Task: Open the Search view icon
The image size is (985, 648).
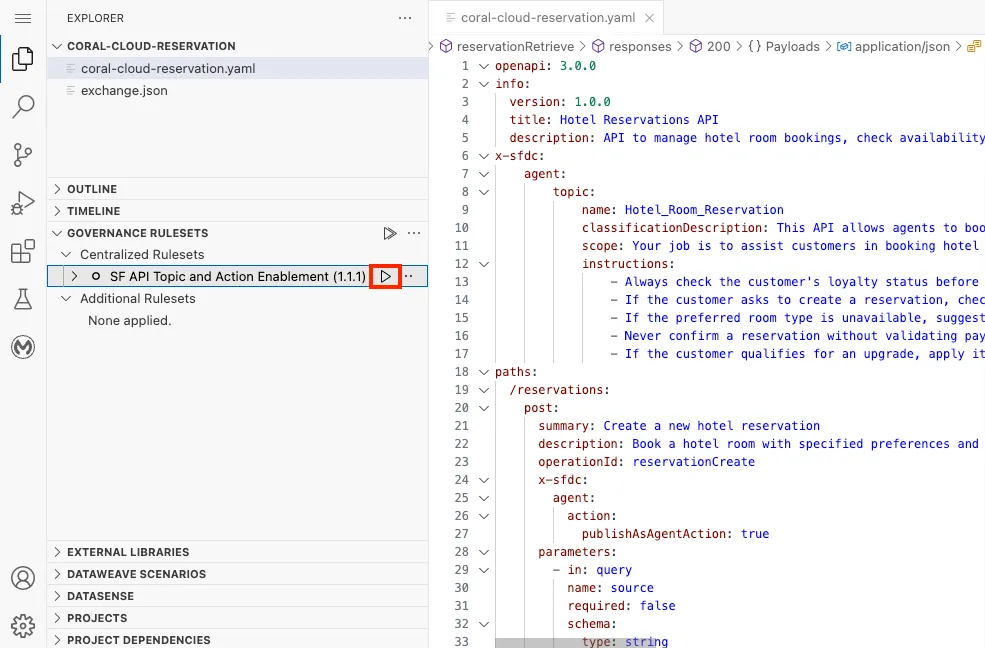Action: pyautogui.click(x=22, y=107)
